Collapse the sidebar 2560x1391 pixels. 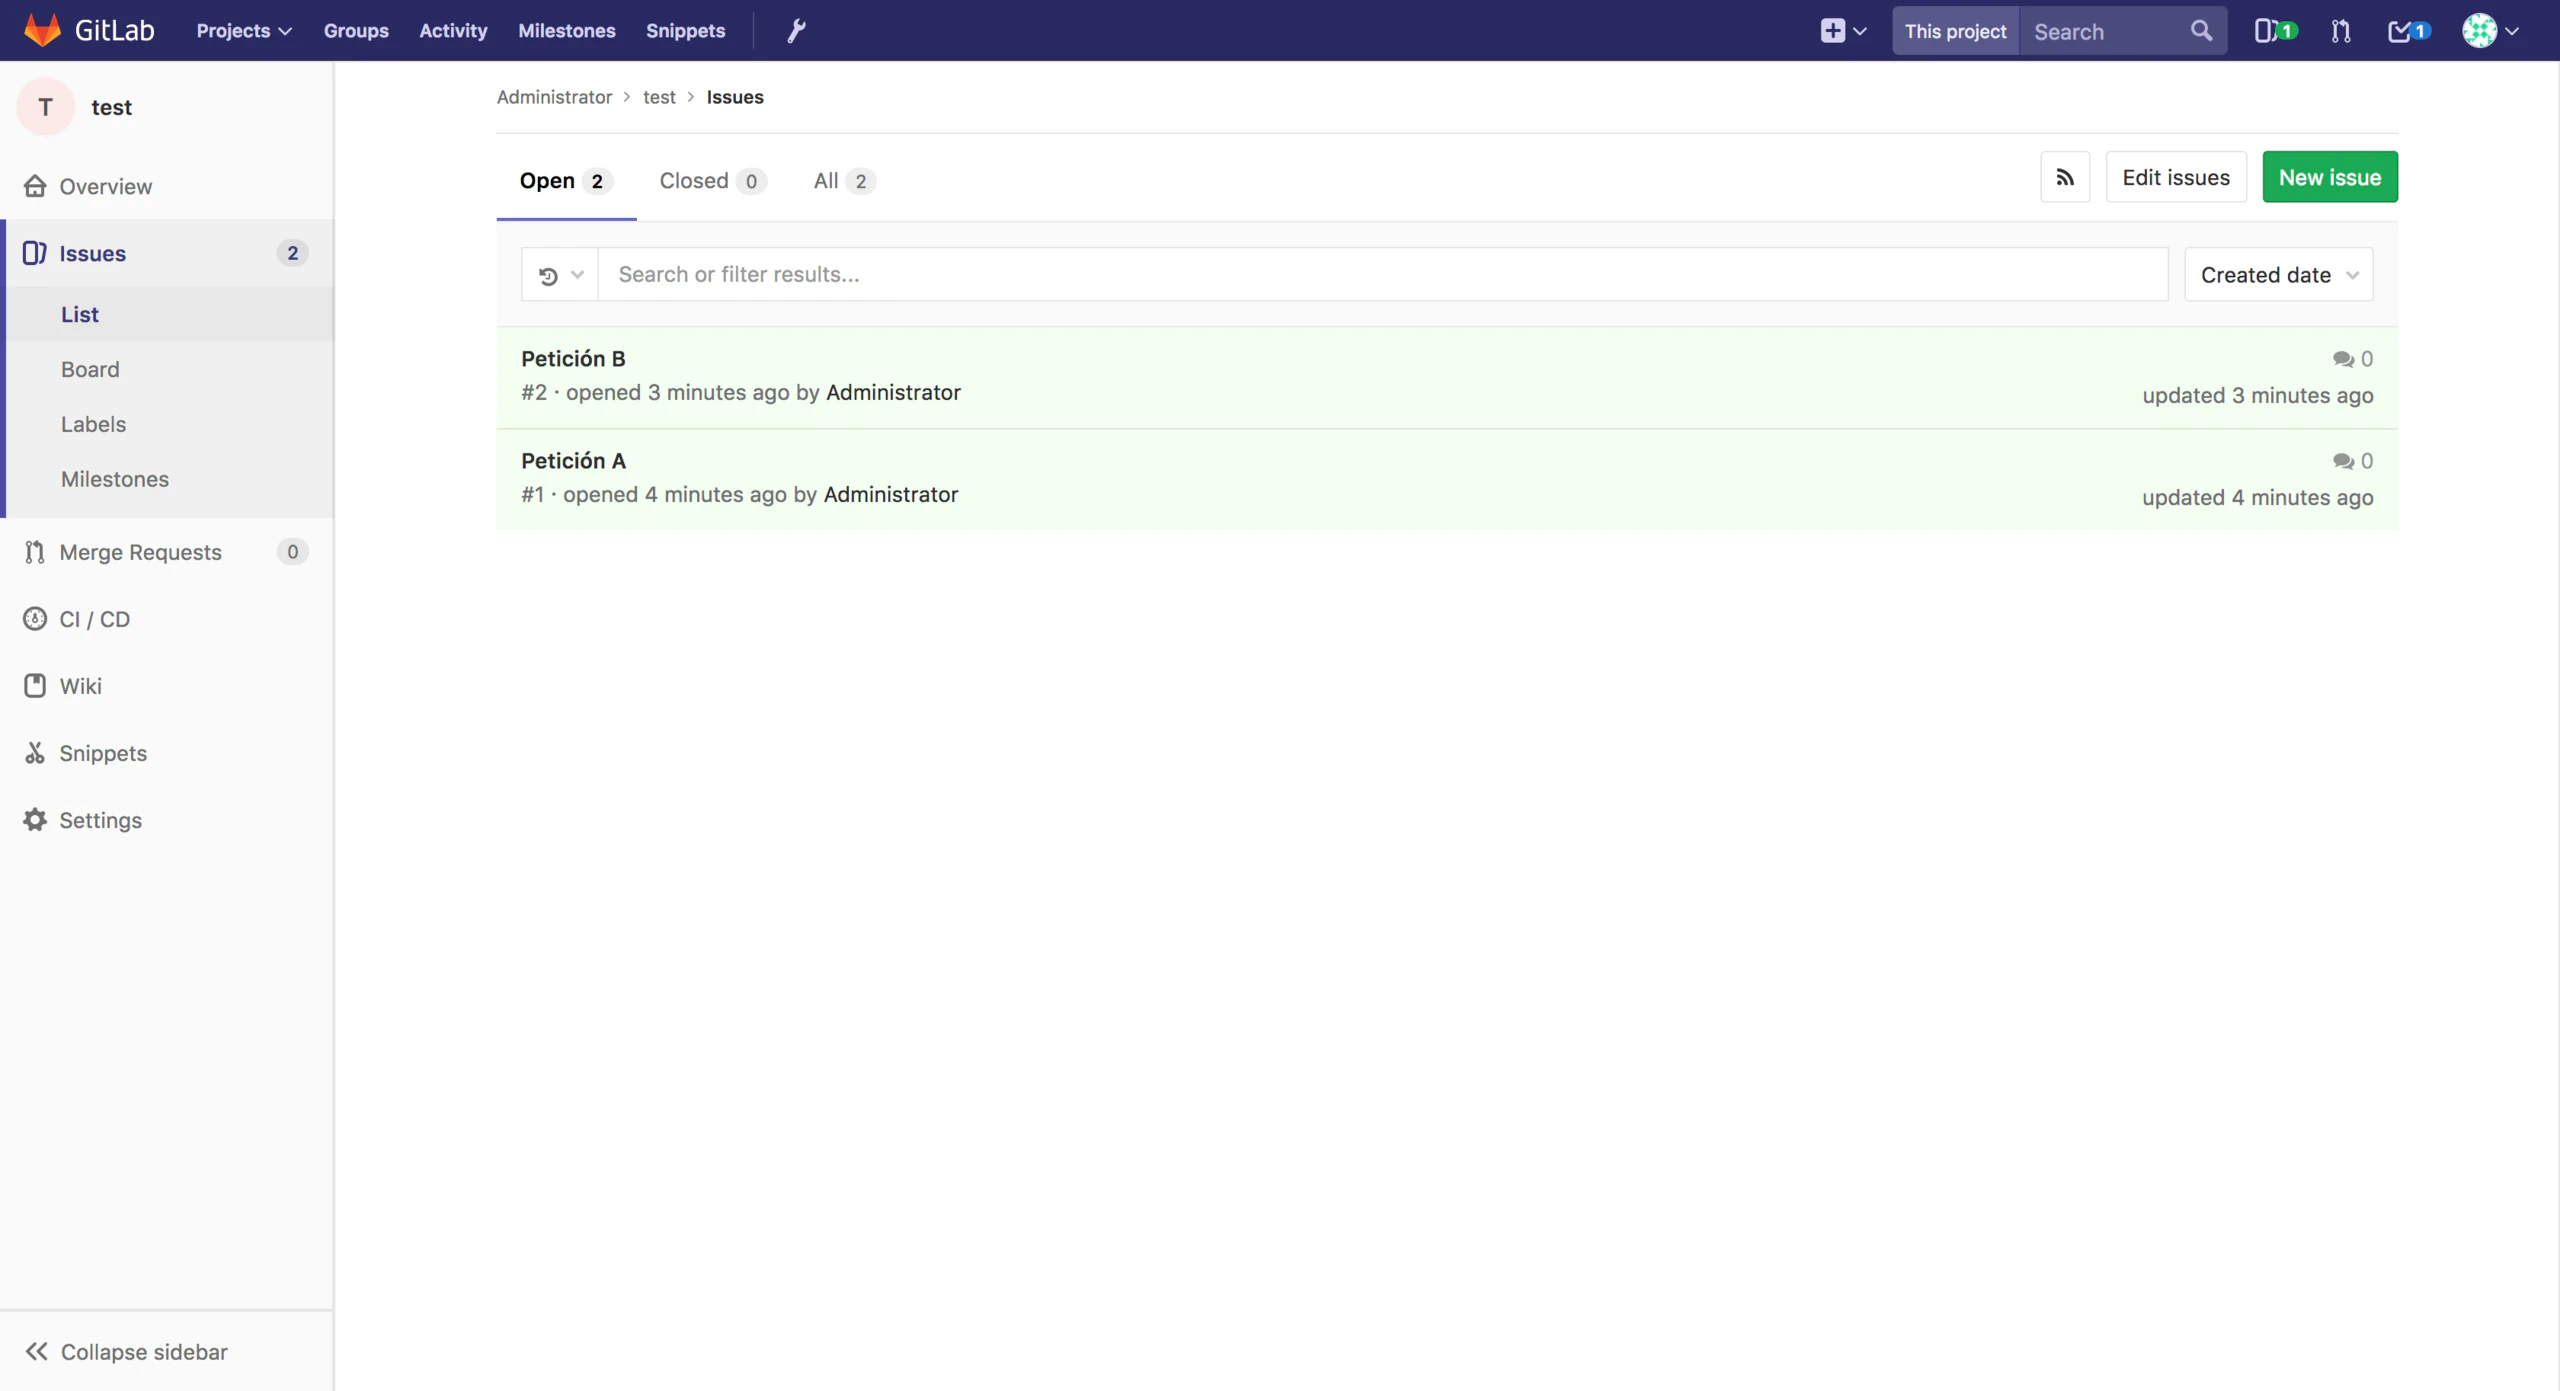(126, 1352)
